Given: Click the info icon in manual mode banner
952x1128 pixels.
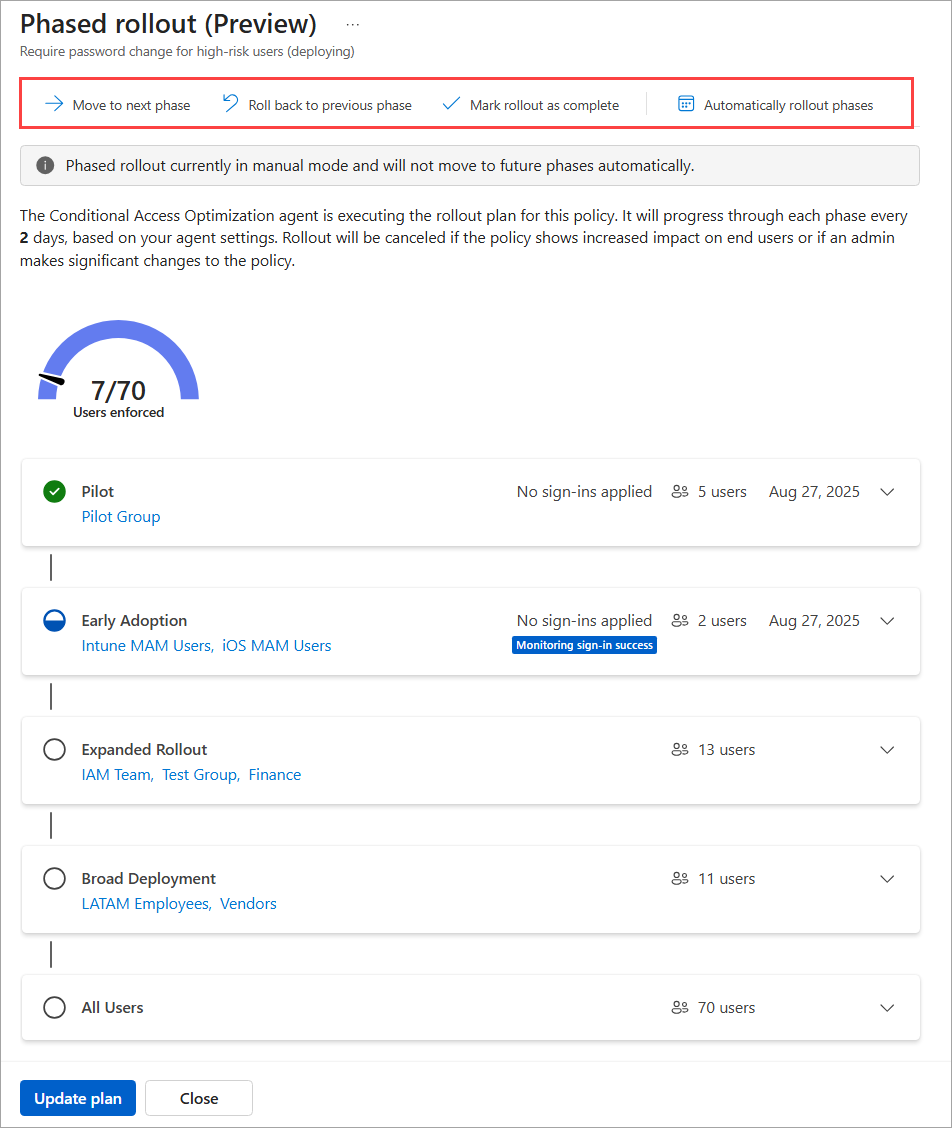Looking at the screenshot, I should pyautogui.click(x=45, y=165).
